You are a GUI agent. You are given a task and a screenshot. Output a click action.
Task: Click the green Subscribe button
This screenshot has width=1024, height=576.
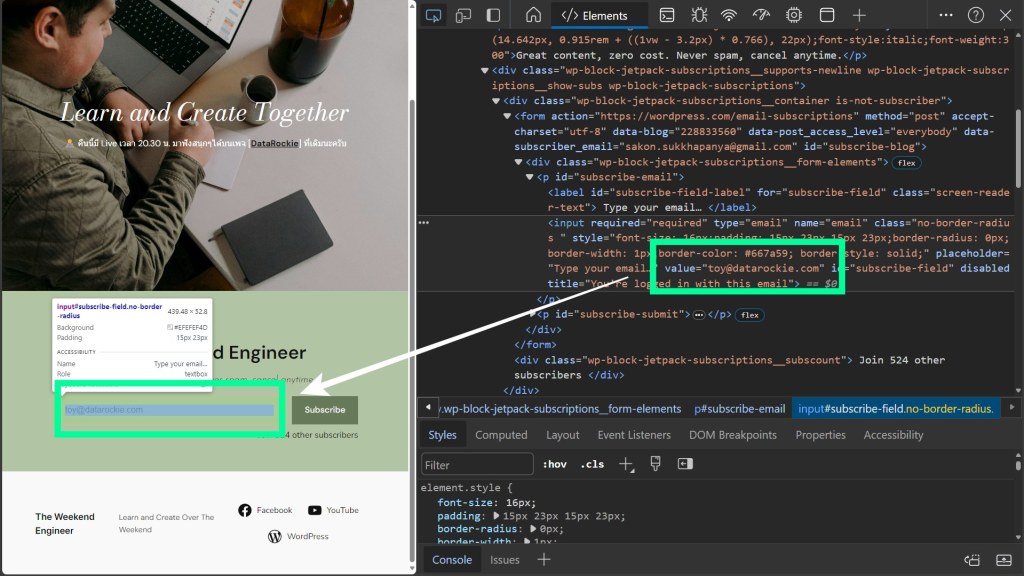[324, 410]
